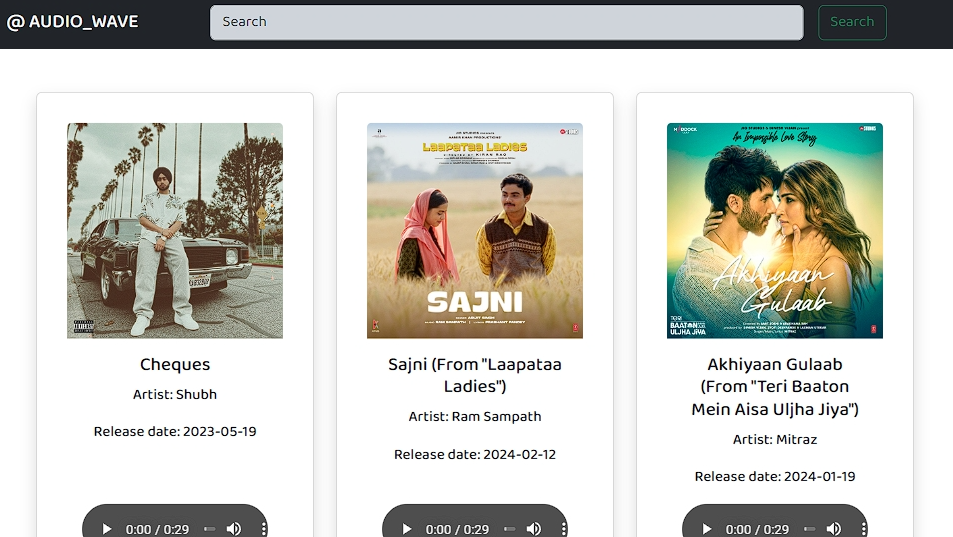The height and width of the screenshot is (537, 953).
Task: Click the @ AUDIO_WAVE logo
Action: click(x=72, y=22)
